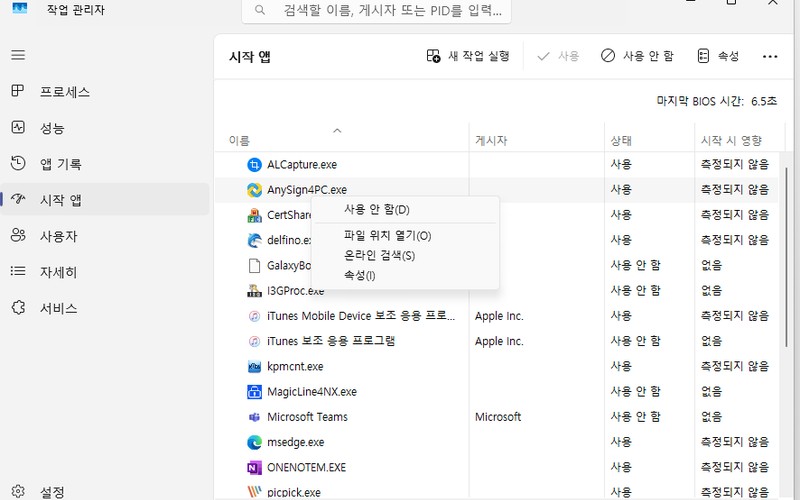Click the ONENOTEM.EXE icon
This screenshot has width=800, height=500.
click(x=254, y=467)
